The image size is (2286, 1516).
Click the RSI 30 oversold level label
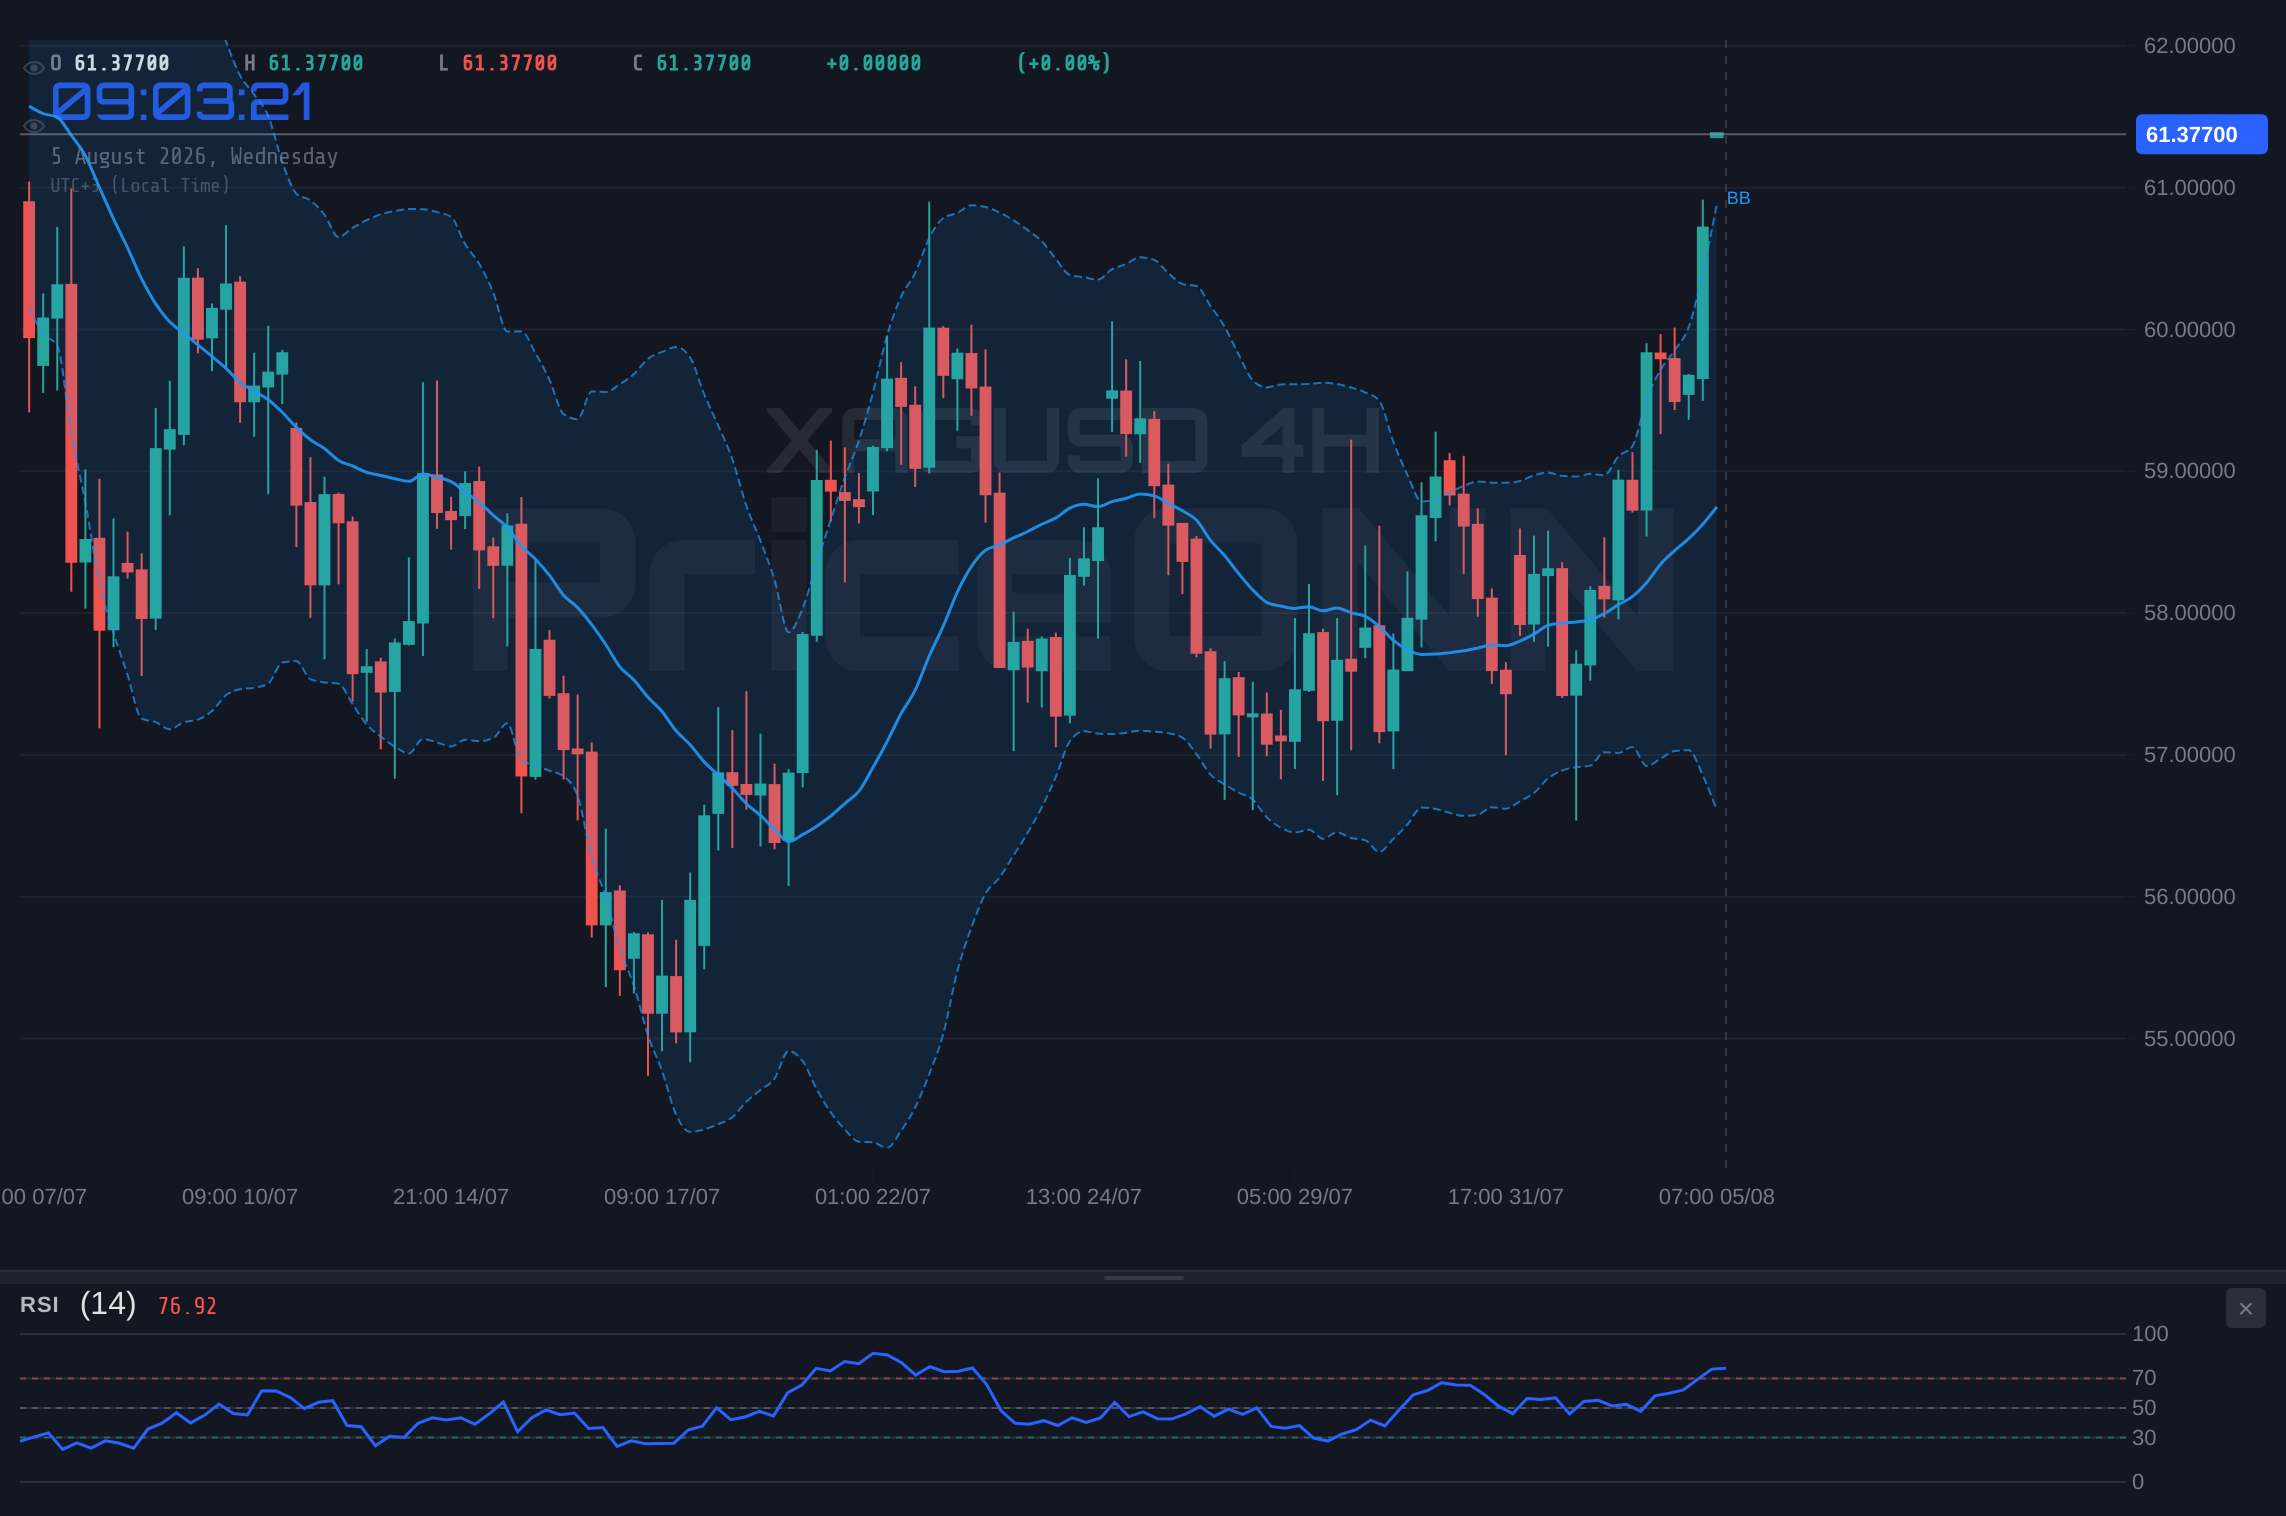[2143, 1438]
